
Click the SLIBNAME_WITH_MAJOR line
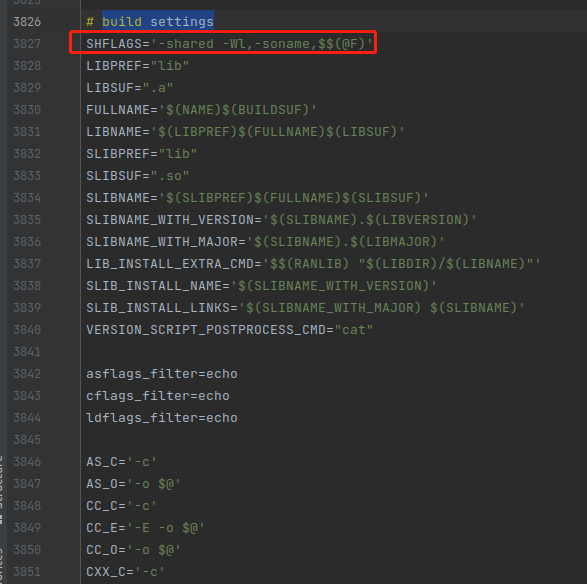click(265, 242)
